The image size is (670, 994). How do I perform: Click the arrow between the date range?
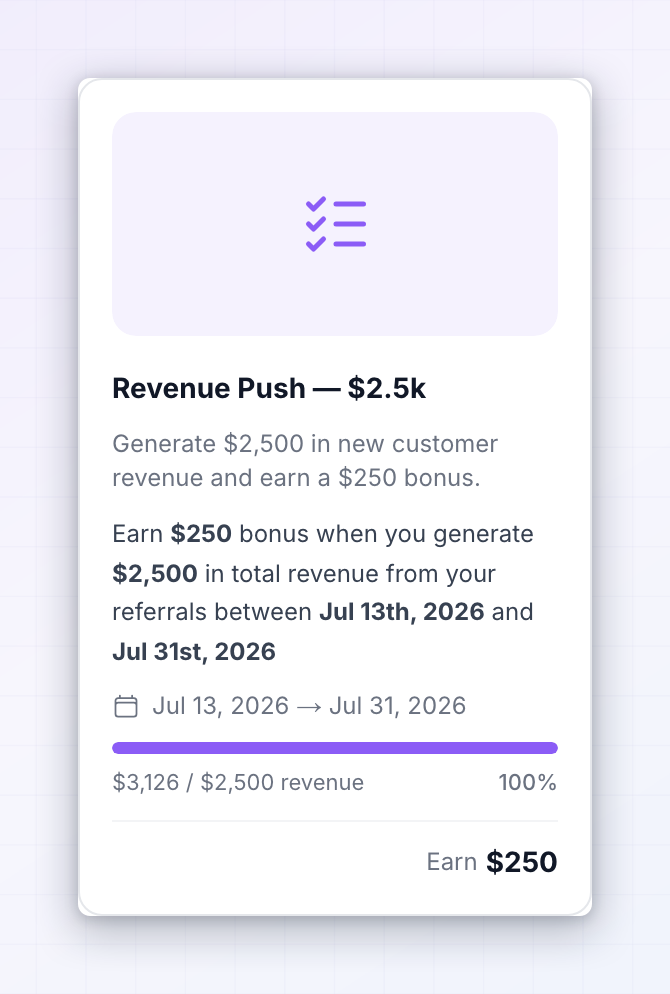(309, 707)
